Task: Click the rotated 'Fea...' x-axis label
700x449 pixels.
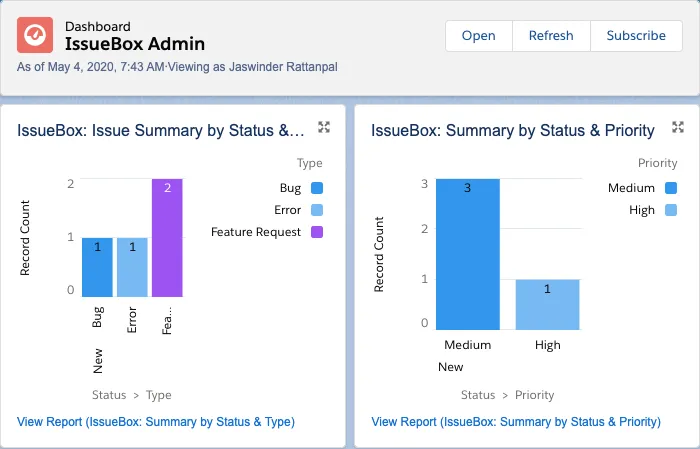Action: (x=167, y=320)
